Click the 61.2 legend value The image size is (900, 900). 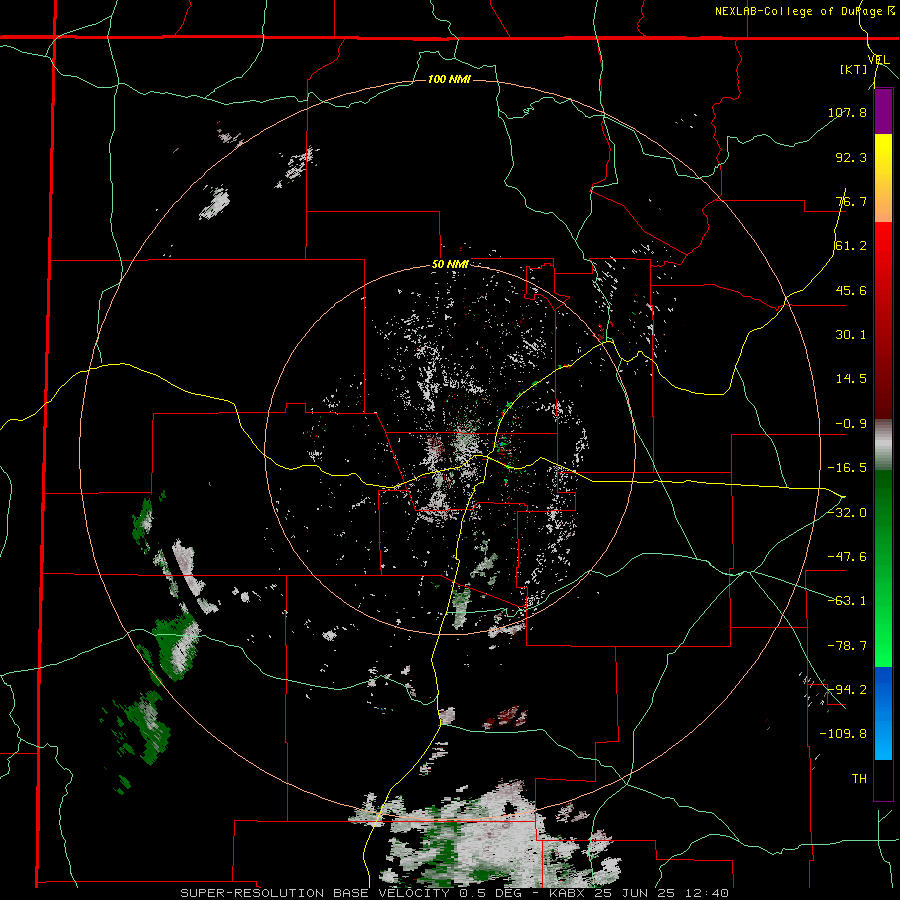[851, 246]
